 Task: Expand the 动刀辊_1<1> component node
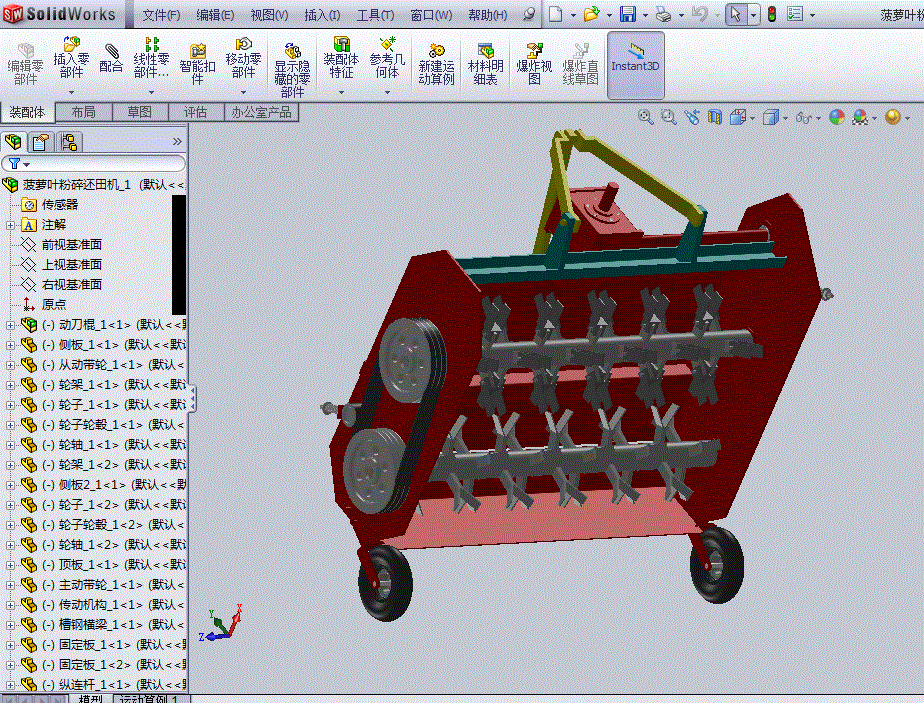click(11, 325)
